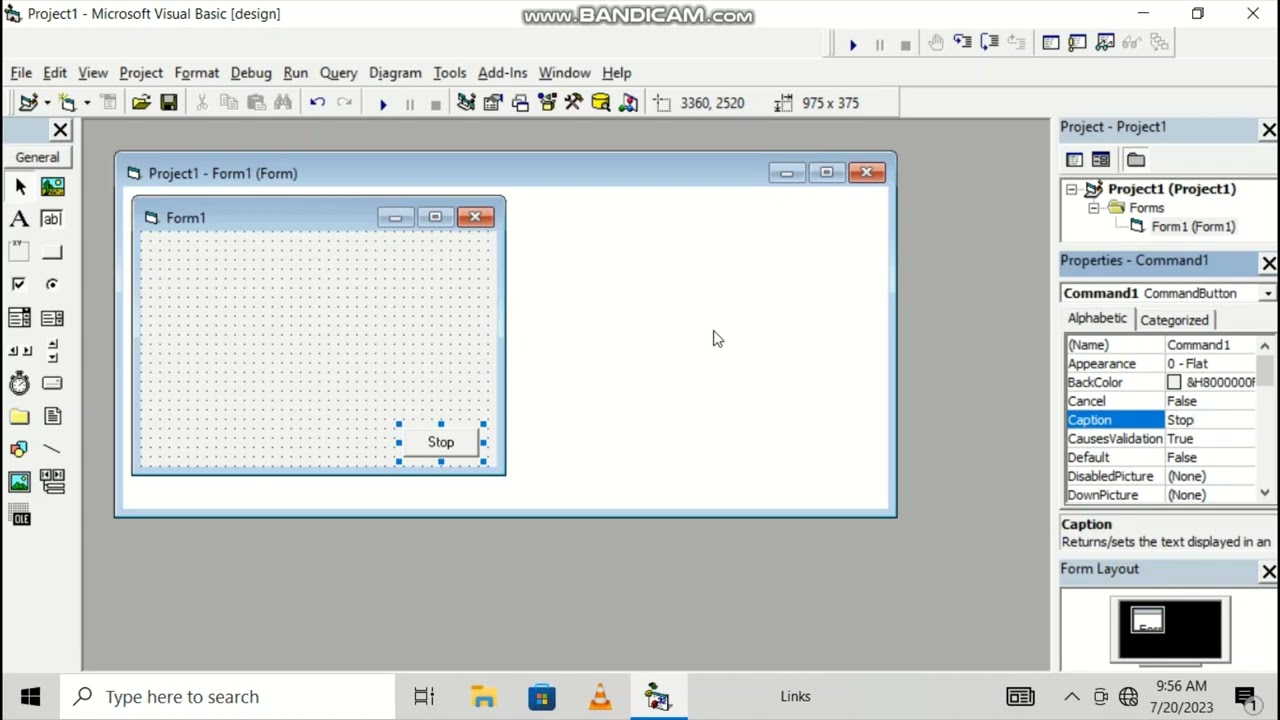
Task: Select Form1 (Form1) in project tree
Action: click(x=1193, y=227)
